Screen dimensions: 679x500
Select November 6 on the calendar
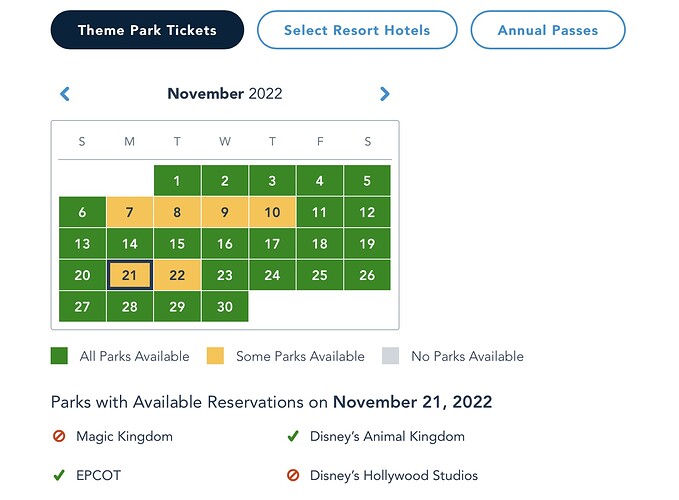click(x=82, y=212)
